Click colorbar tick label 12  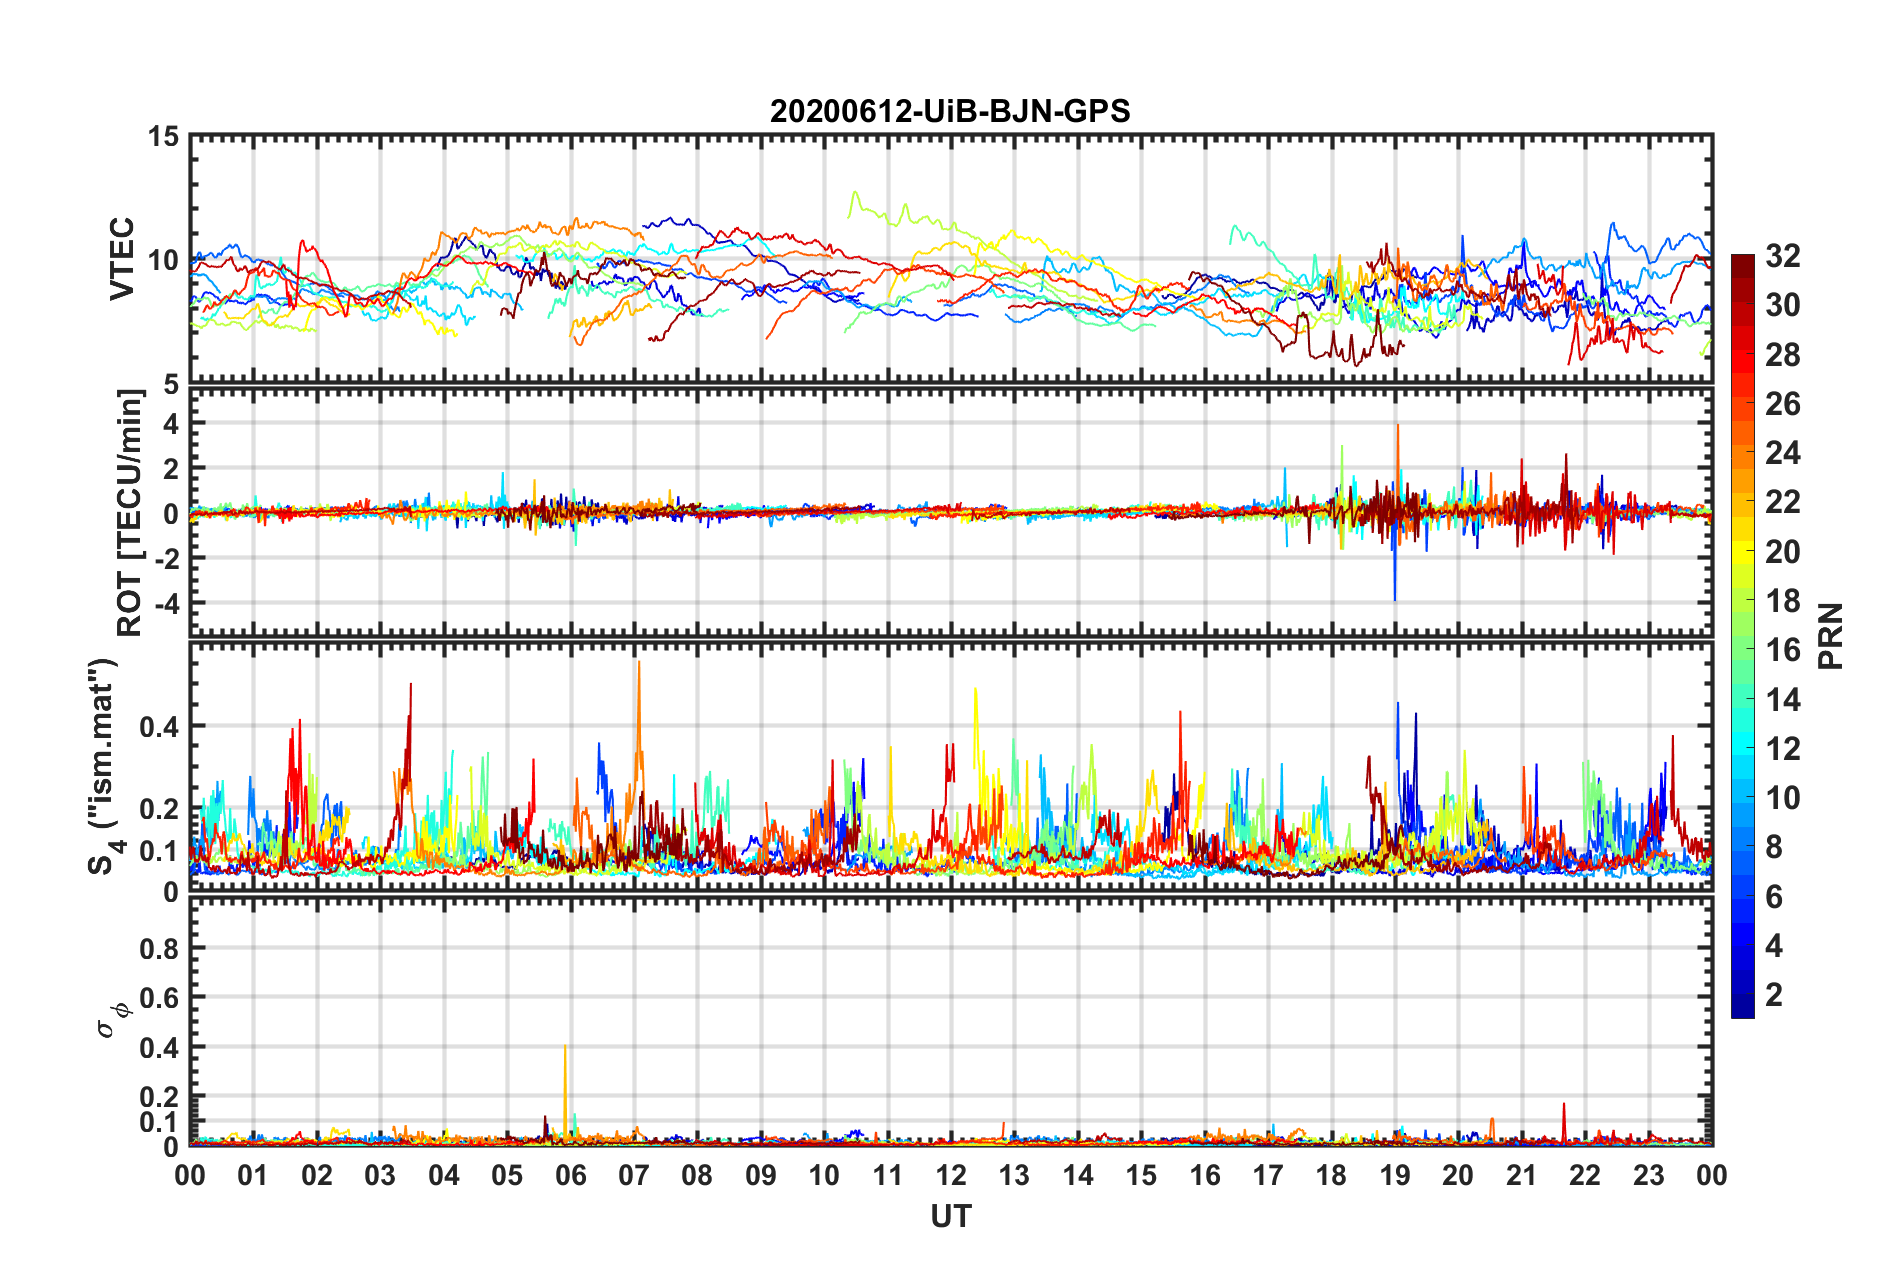click(x=1782, y=748)
